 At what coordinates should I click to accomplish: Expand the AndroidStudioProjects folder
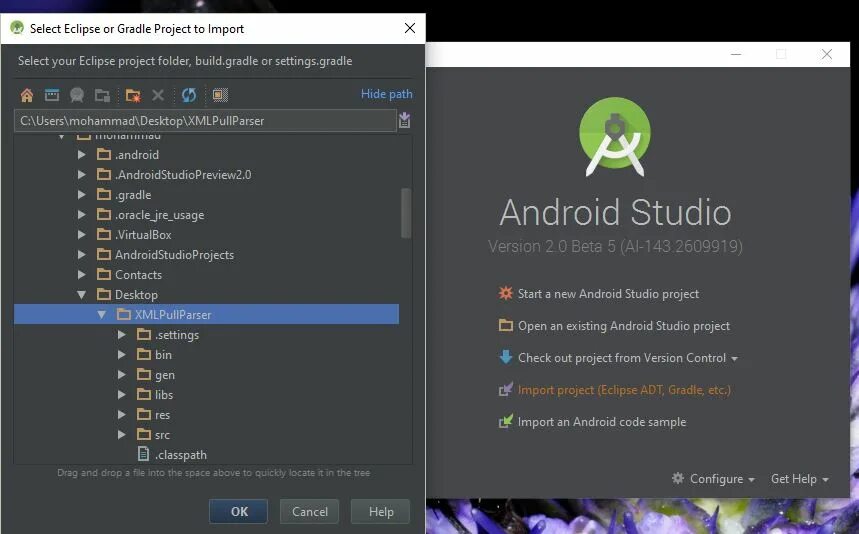point(82,255)
